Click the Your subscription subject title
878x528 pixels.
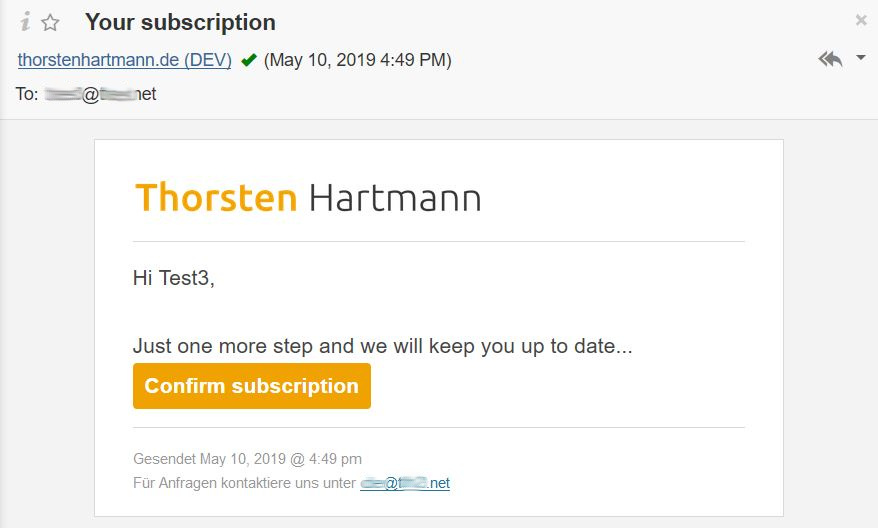click(180, 22)
